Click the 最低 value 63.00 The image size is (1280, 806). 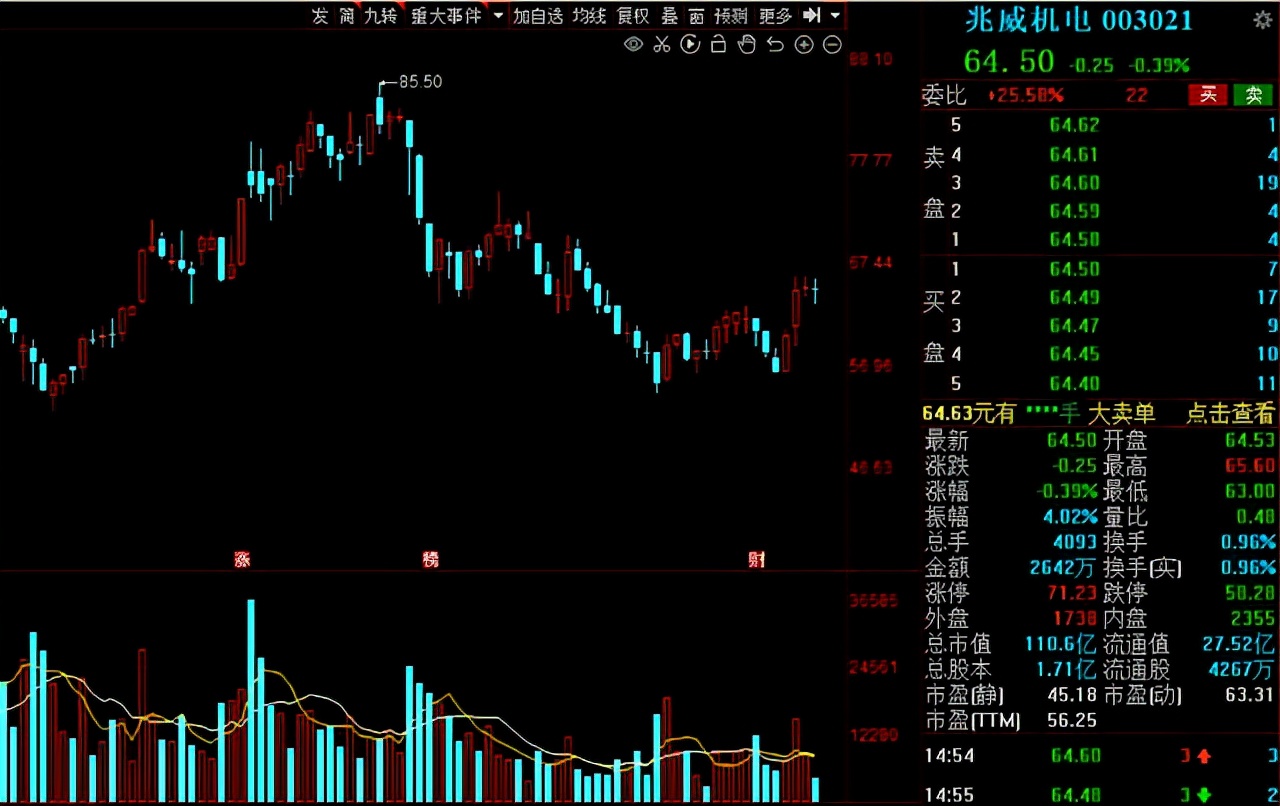(x=1250, y=491)
